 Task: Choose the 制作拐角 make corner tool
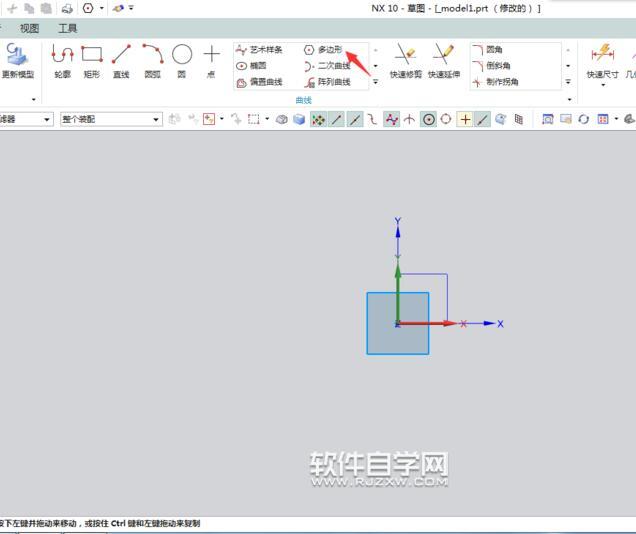(x=495, y=82)
